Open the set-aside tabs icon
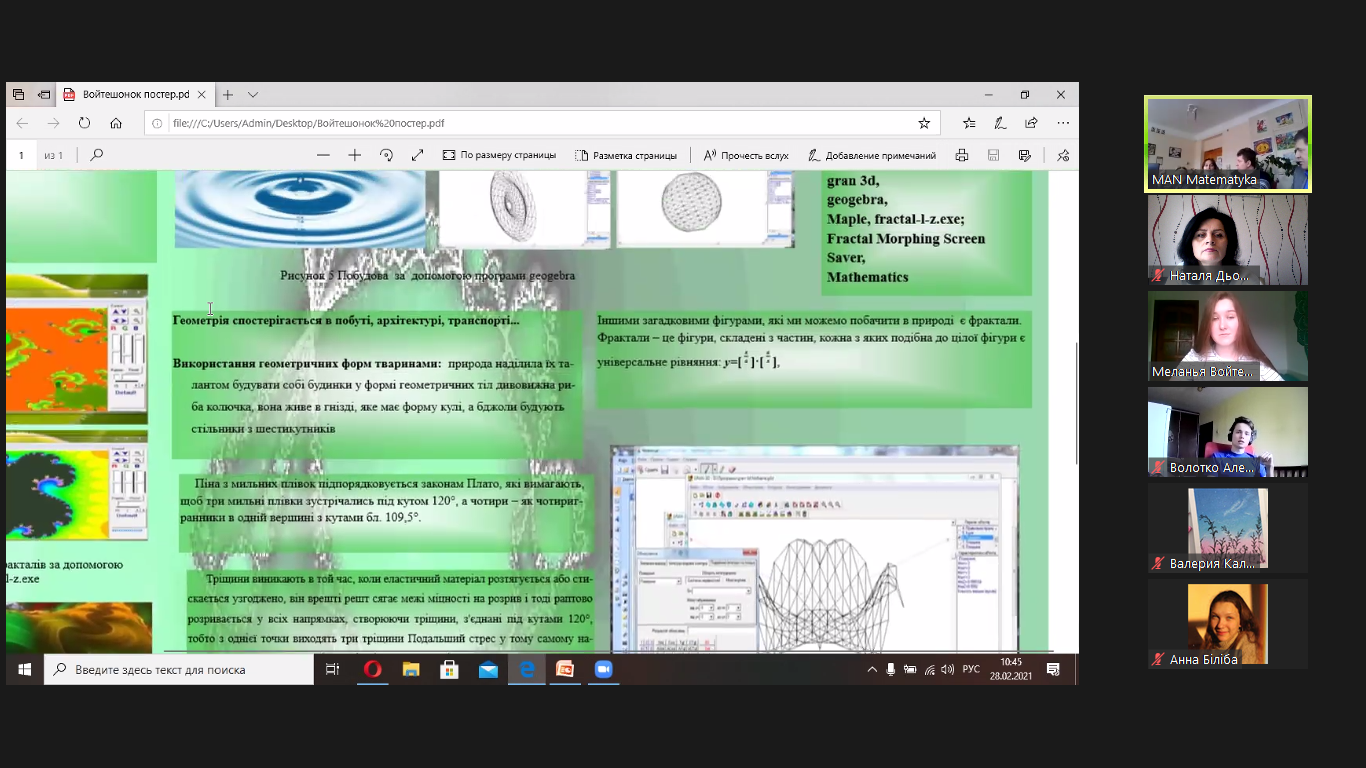The width and height of the screenshot is (1366, 768). click(19, 94)
